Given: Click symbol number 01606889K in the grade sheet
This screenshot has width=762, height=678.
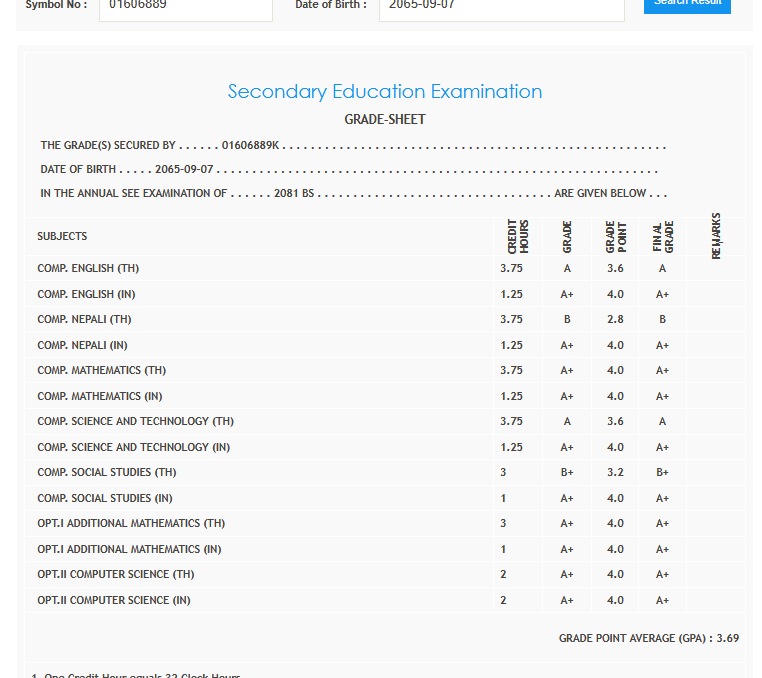Looking at the screenshot, I should tap(250, 146).
